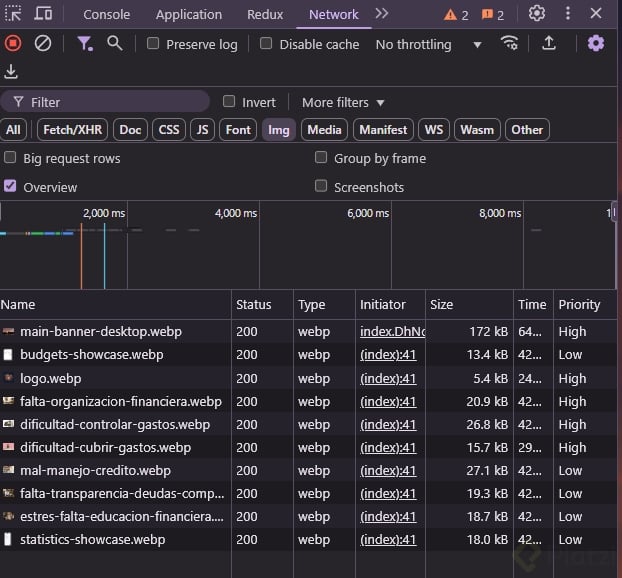
Task: Open the DevTools settings gear
Action: [537, 14]
